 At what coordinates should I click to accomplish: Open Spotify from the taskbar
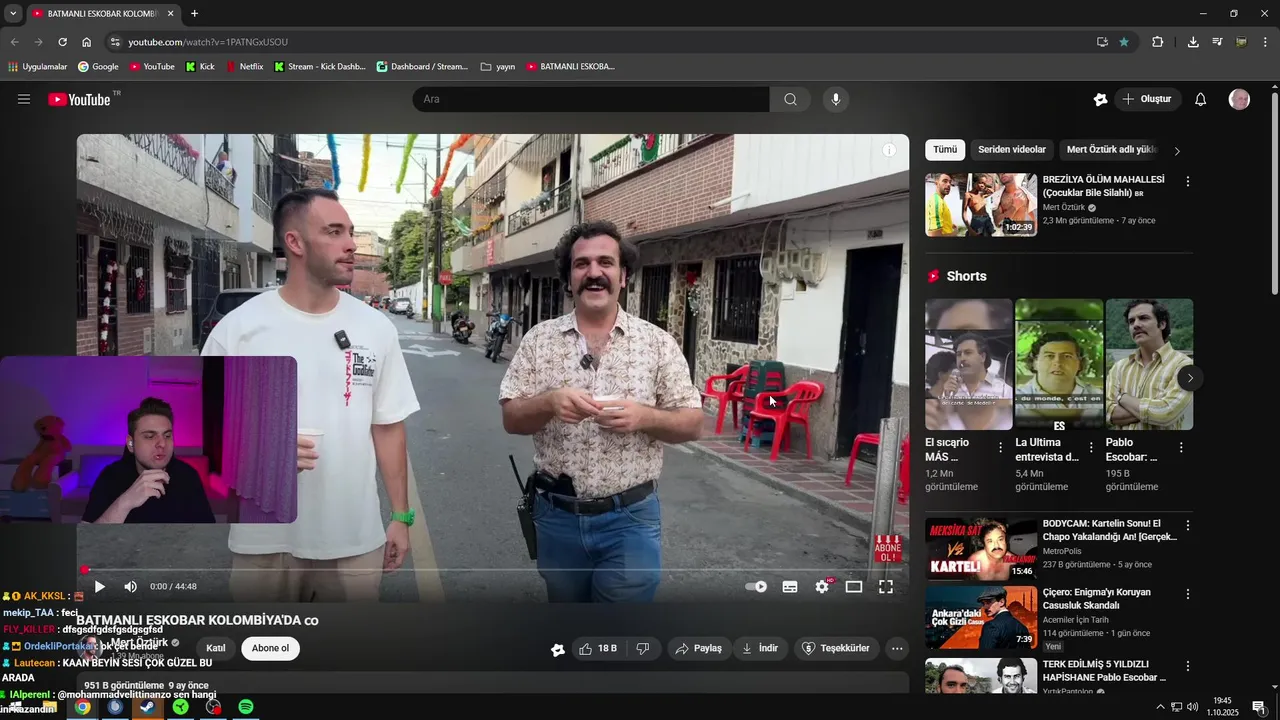[245, 707]
